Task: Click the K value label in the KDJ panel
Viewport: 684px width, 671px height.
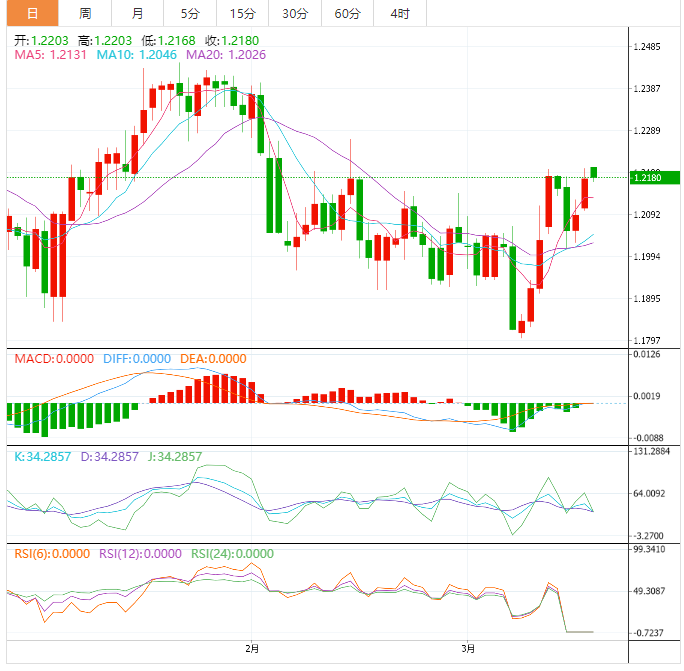Action: click(x=42, y=457)
